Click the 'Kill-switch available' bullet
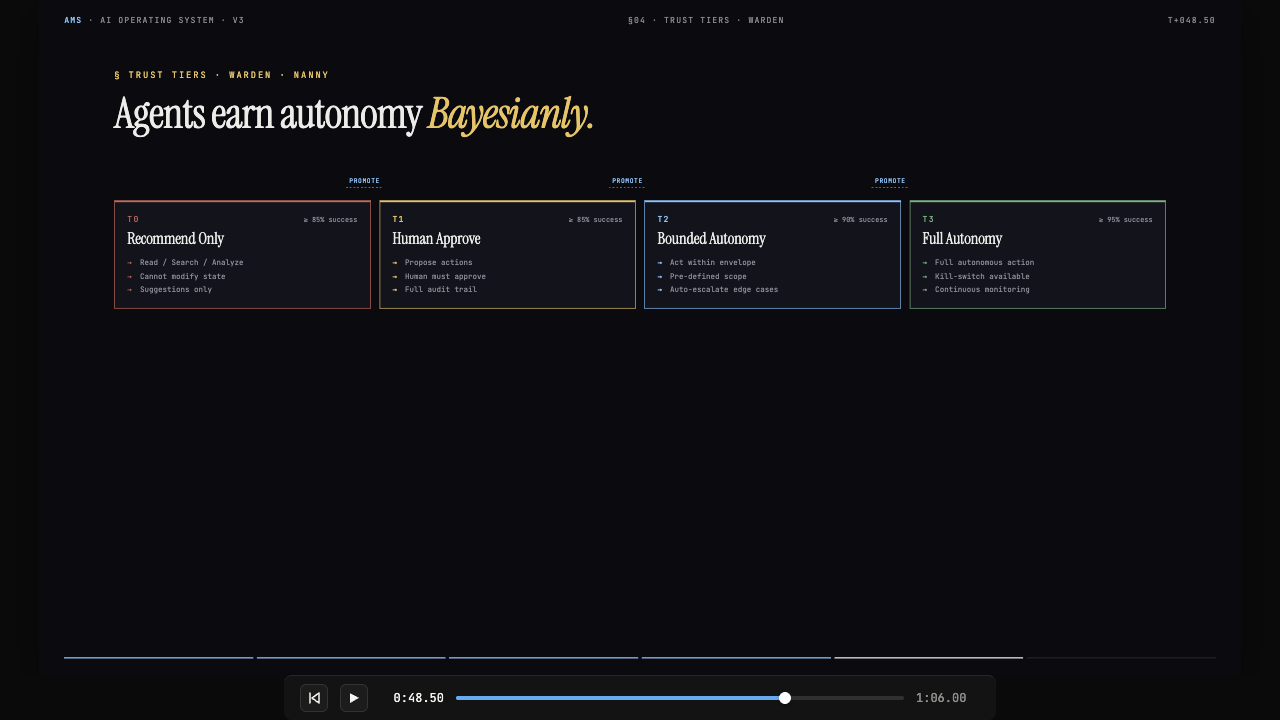This screenshot has width=1280, height=720. (982, 276)
